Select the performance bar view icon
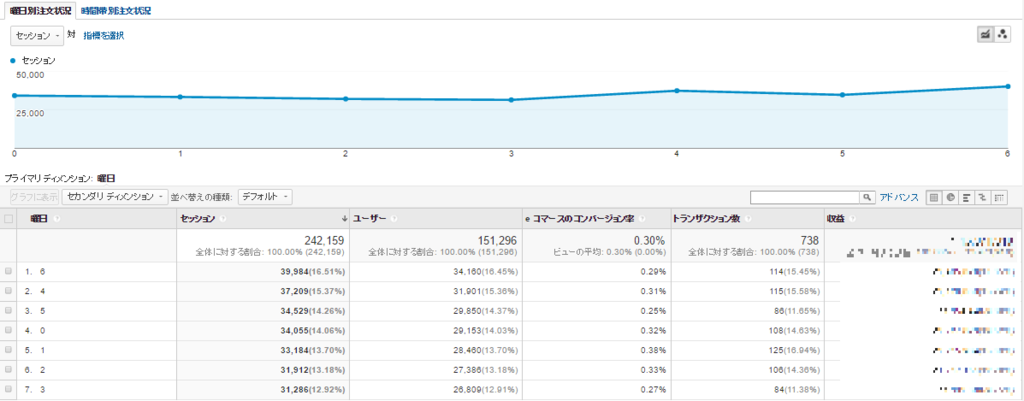 coord(966,197)
